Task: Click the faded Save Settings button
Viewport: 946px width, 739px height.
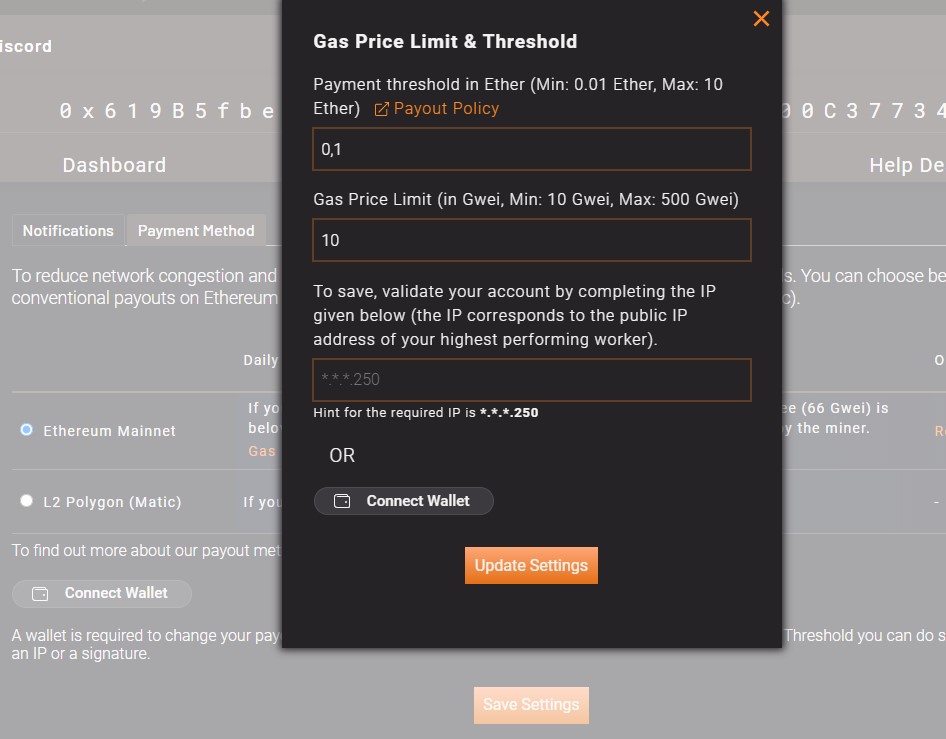Action: (x=531, y=705)
